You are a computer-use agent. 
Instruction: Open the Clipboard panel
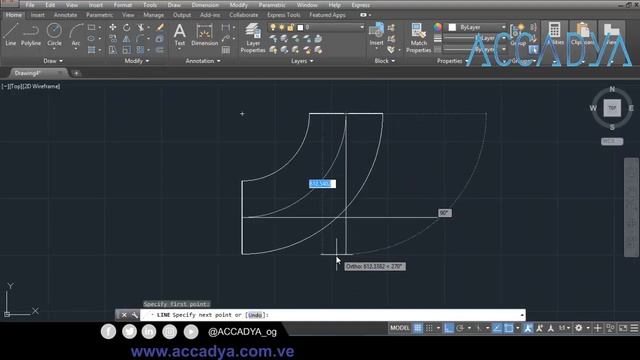582,33
